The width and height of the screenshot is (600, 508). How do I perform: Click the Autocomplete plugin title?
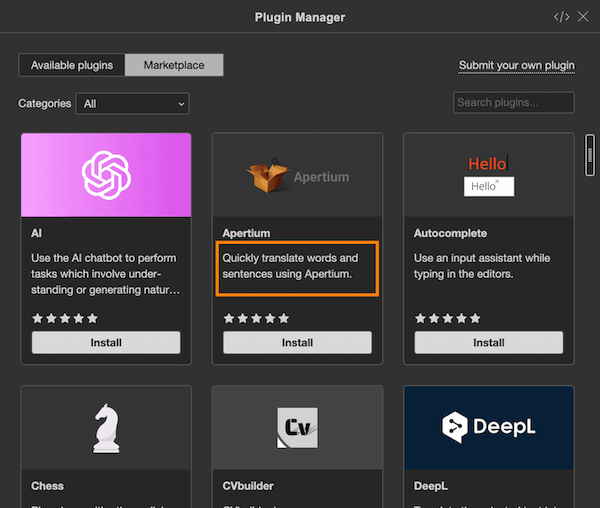tap(450, 233)
